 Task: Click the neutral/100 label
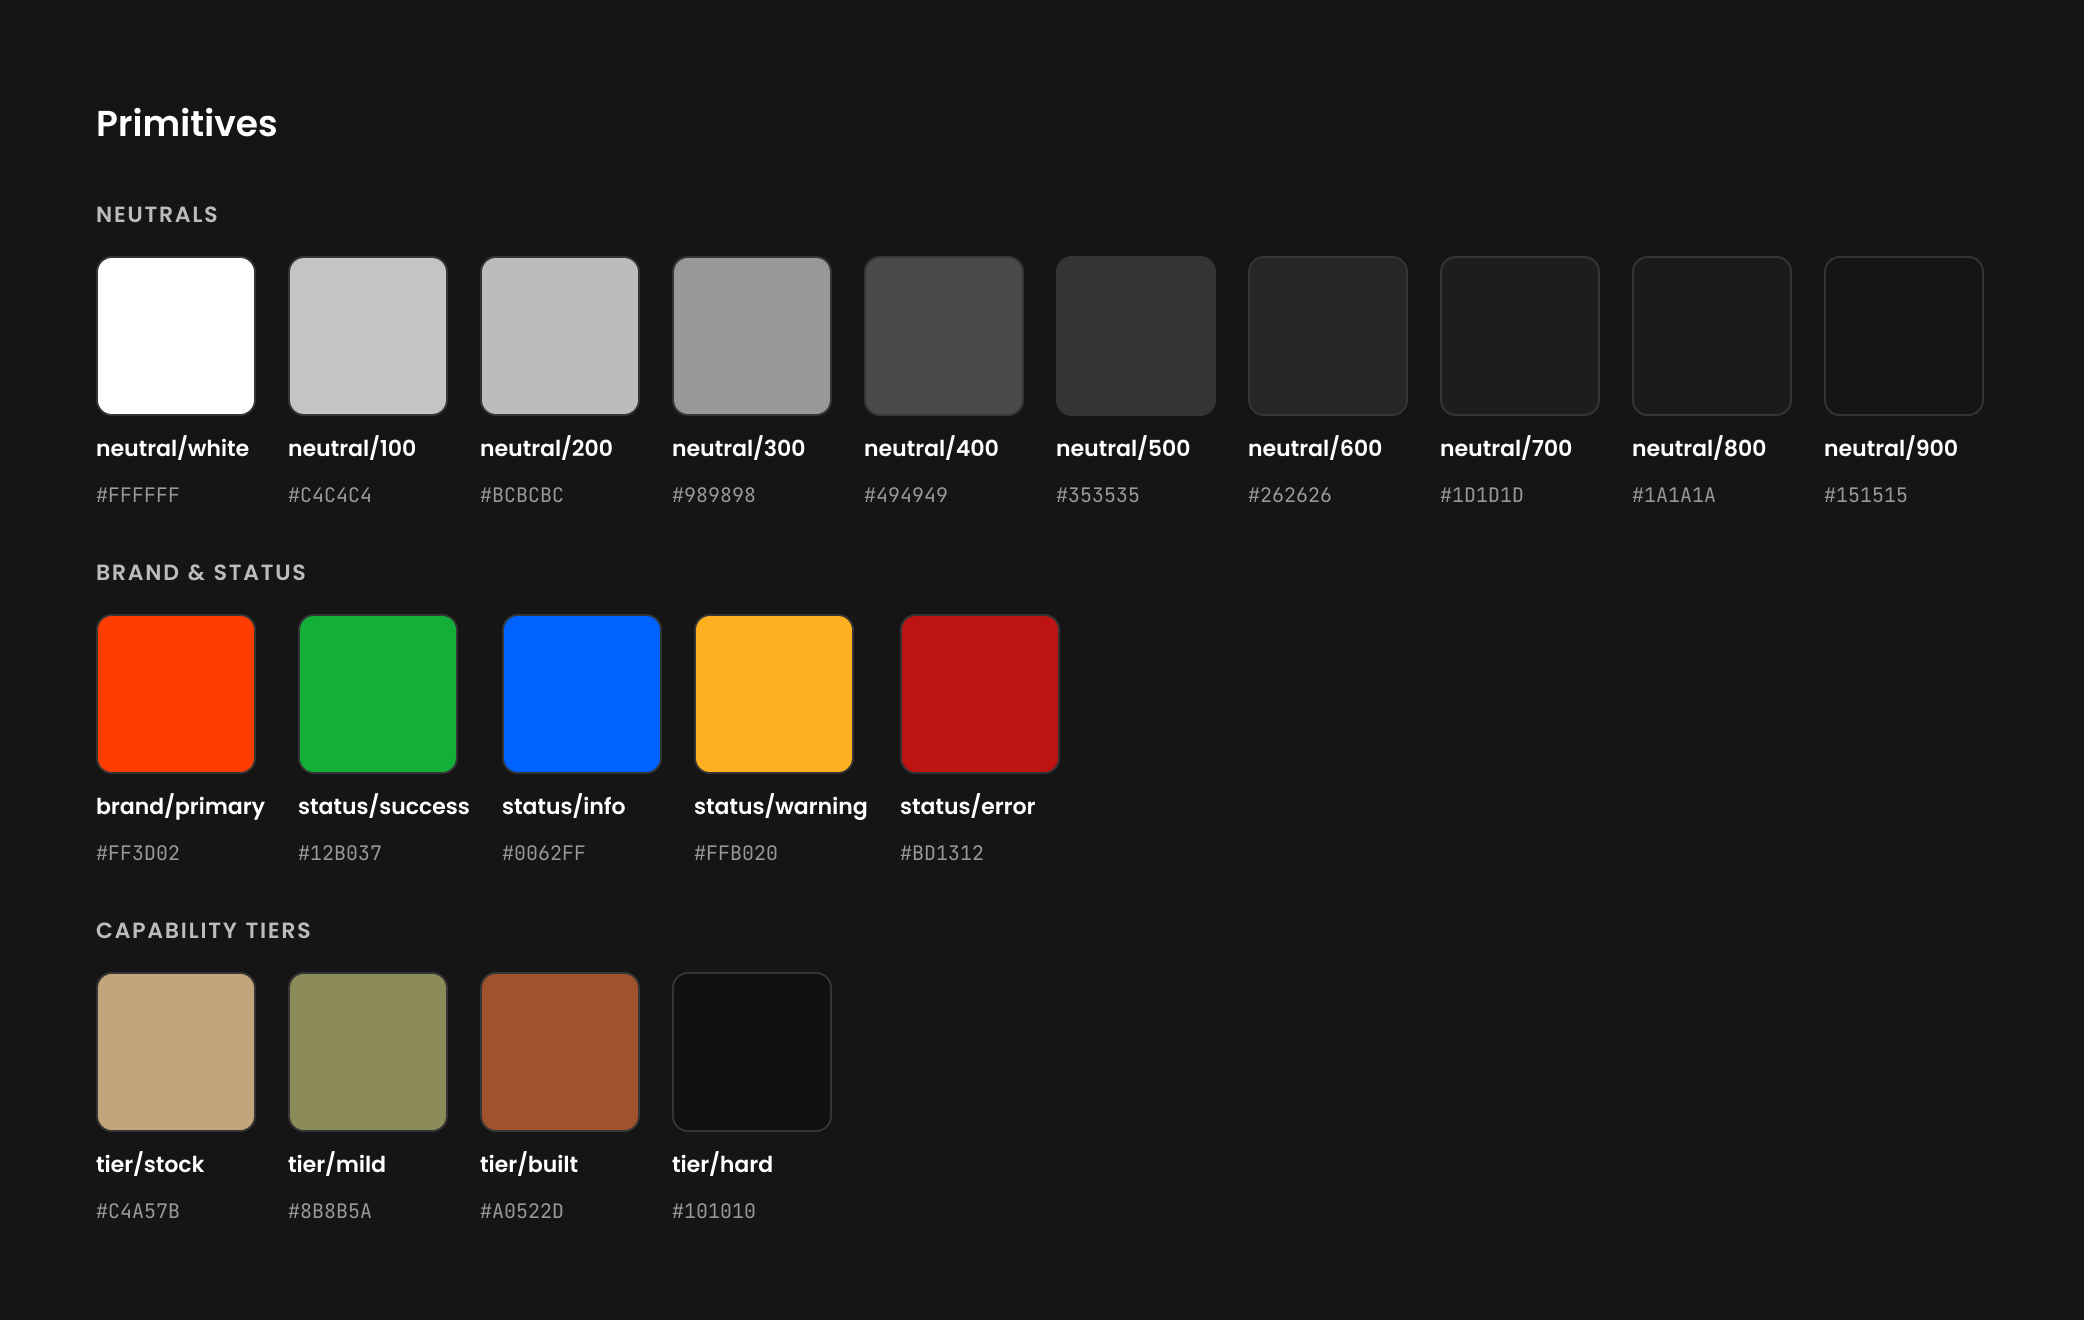[x=352, y=448]
